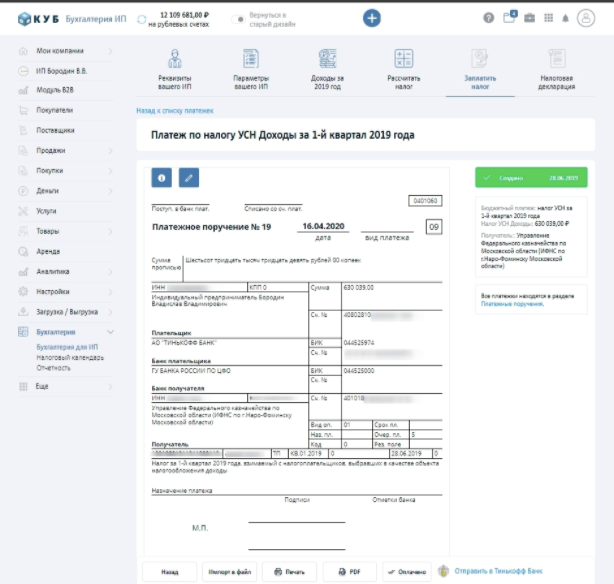
Task: Collapse the Бухгалтерия section chevron
Action: click(x=110, y=332)
